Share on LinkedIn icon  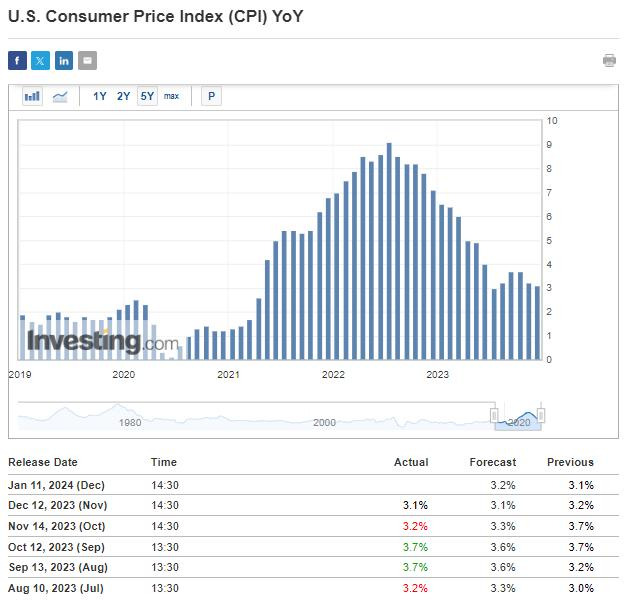pos(64,61)
